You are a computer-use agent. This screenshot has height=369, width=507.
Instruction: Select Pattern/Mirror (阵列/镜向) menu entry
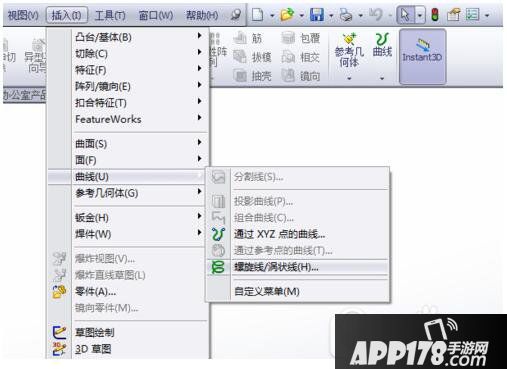(128, 87)
